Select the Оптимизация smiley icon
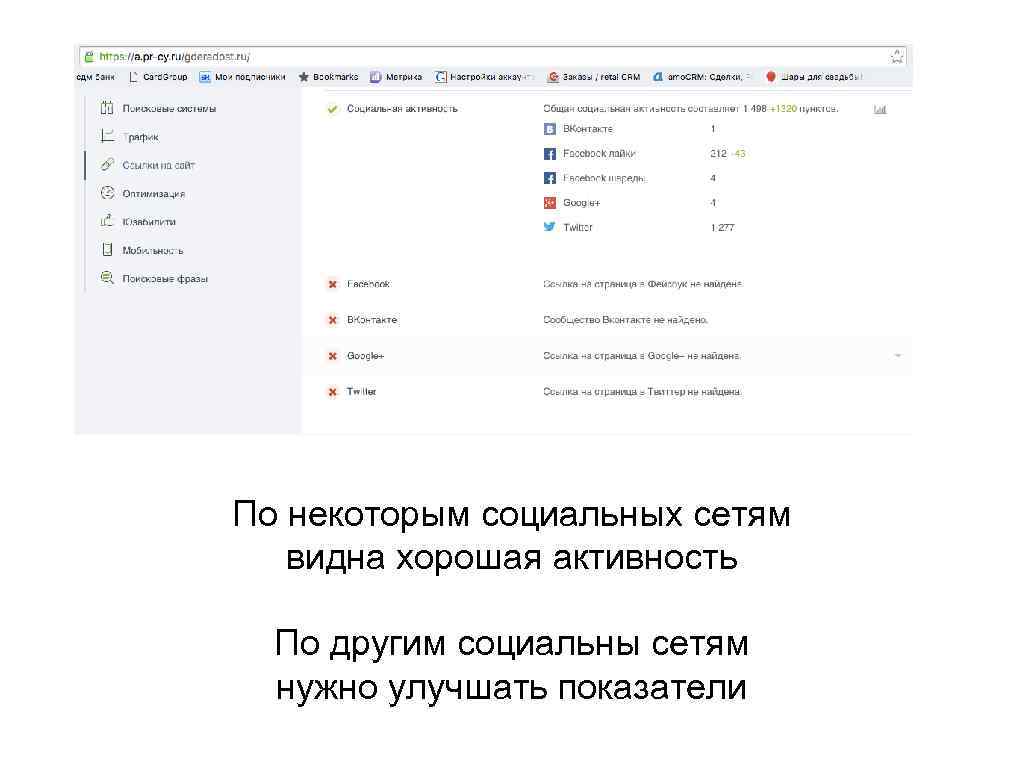Screen dimensions: 1024x768 tap(108, 193)
